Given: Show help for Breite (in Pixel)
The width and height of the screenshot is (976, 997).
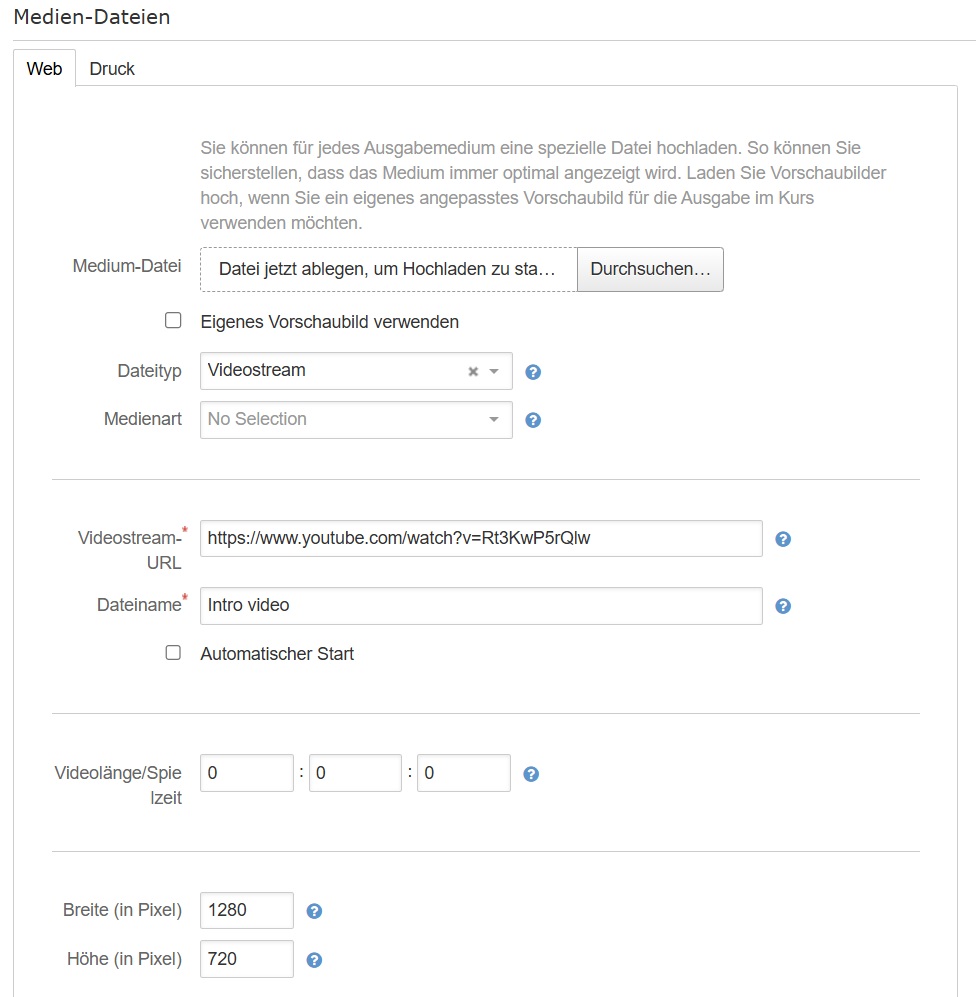Looking at the screenshot, I should pyautogui.click(x=314, y=911).
